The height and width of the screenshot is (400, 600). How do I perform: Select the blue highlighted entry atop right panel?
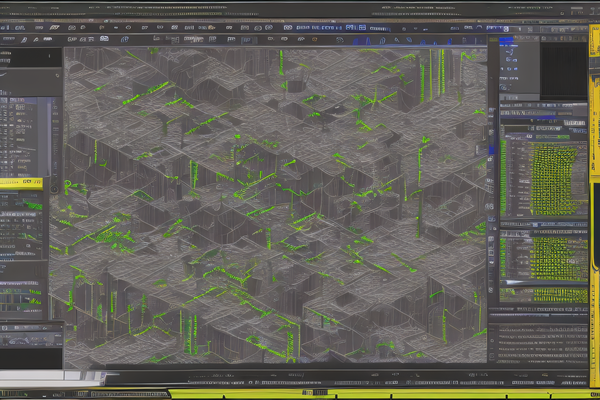(x=506, y=40)
